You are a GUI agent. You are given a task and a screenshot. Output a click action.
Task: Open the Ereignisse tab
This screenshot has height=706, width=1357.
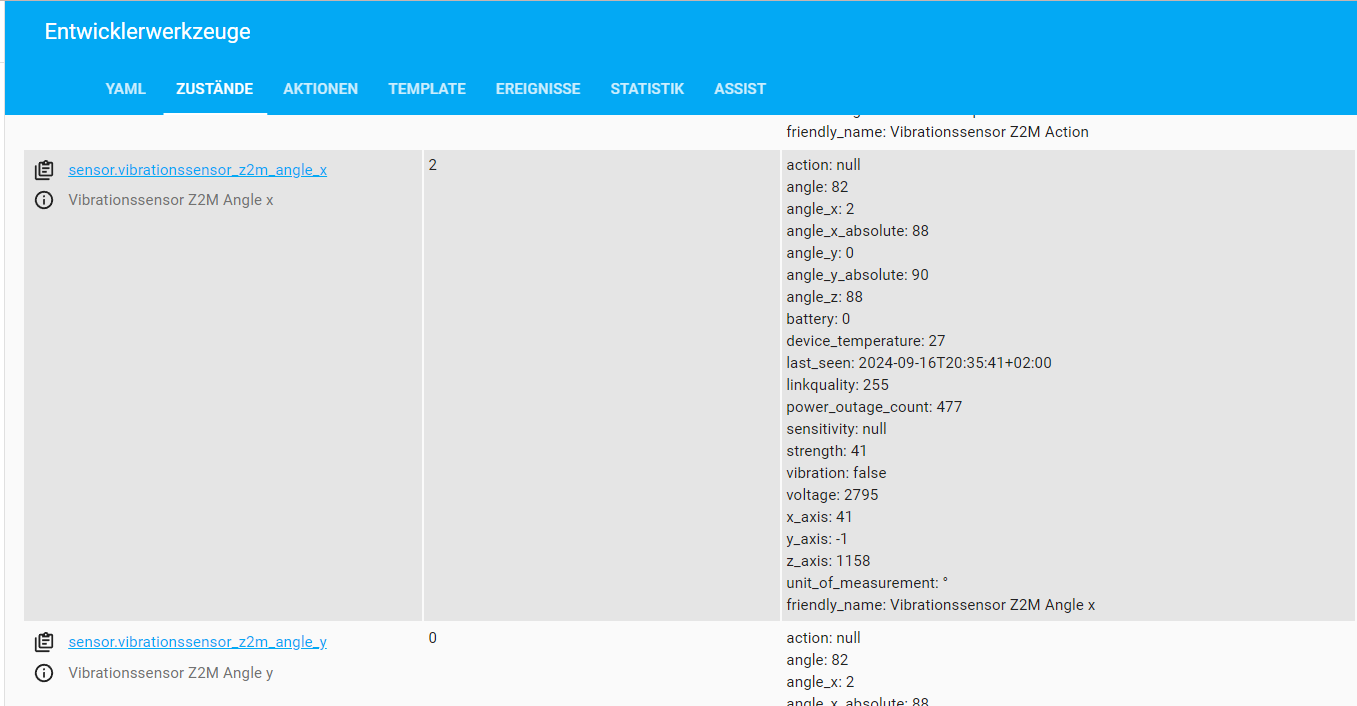coord(538,89)
